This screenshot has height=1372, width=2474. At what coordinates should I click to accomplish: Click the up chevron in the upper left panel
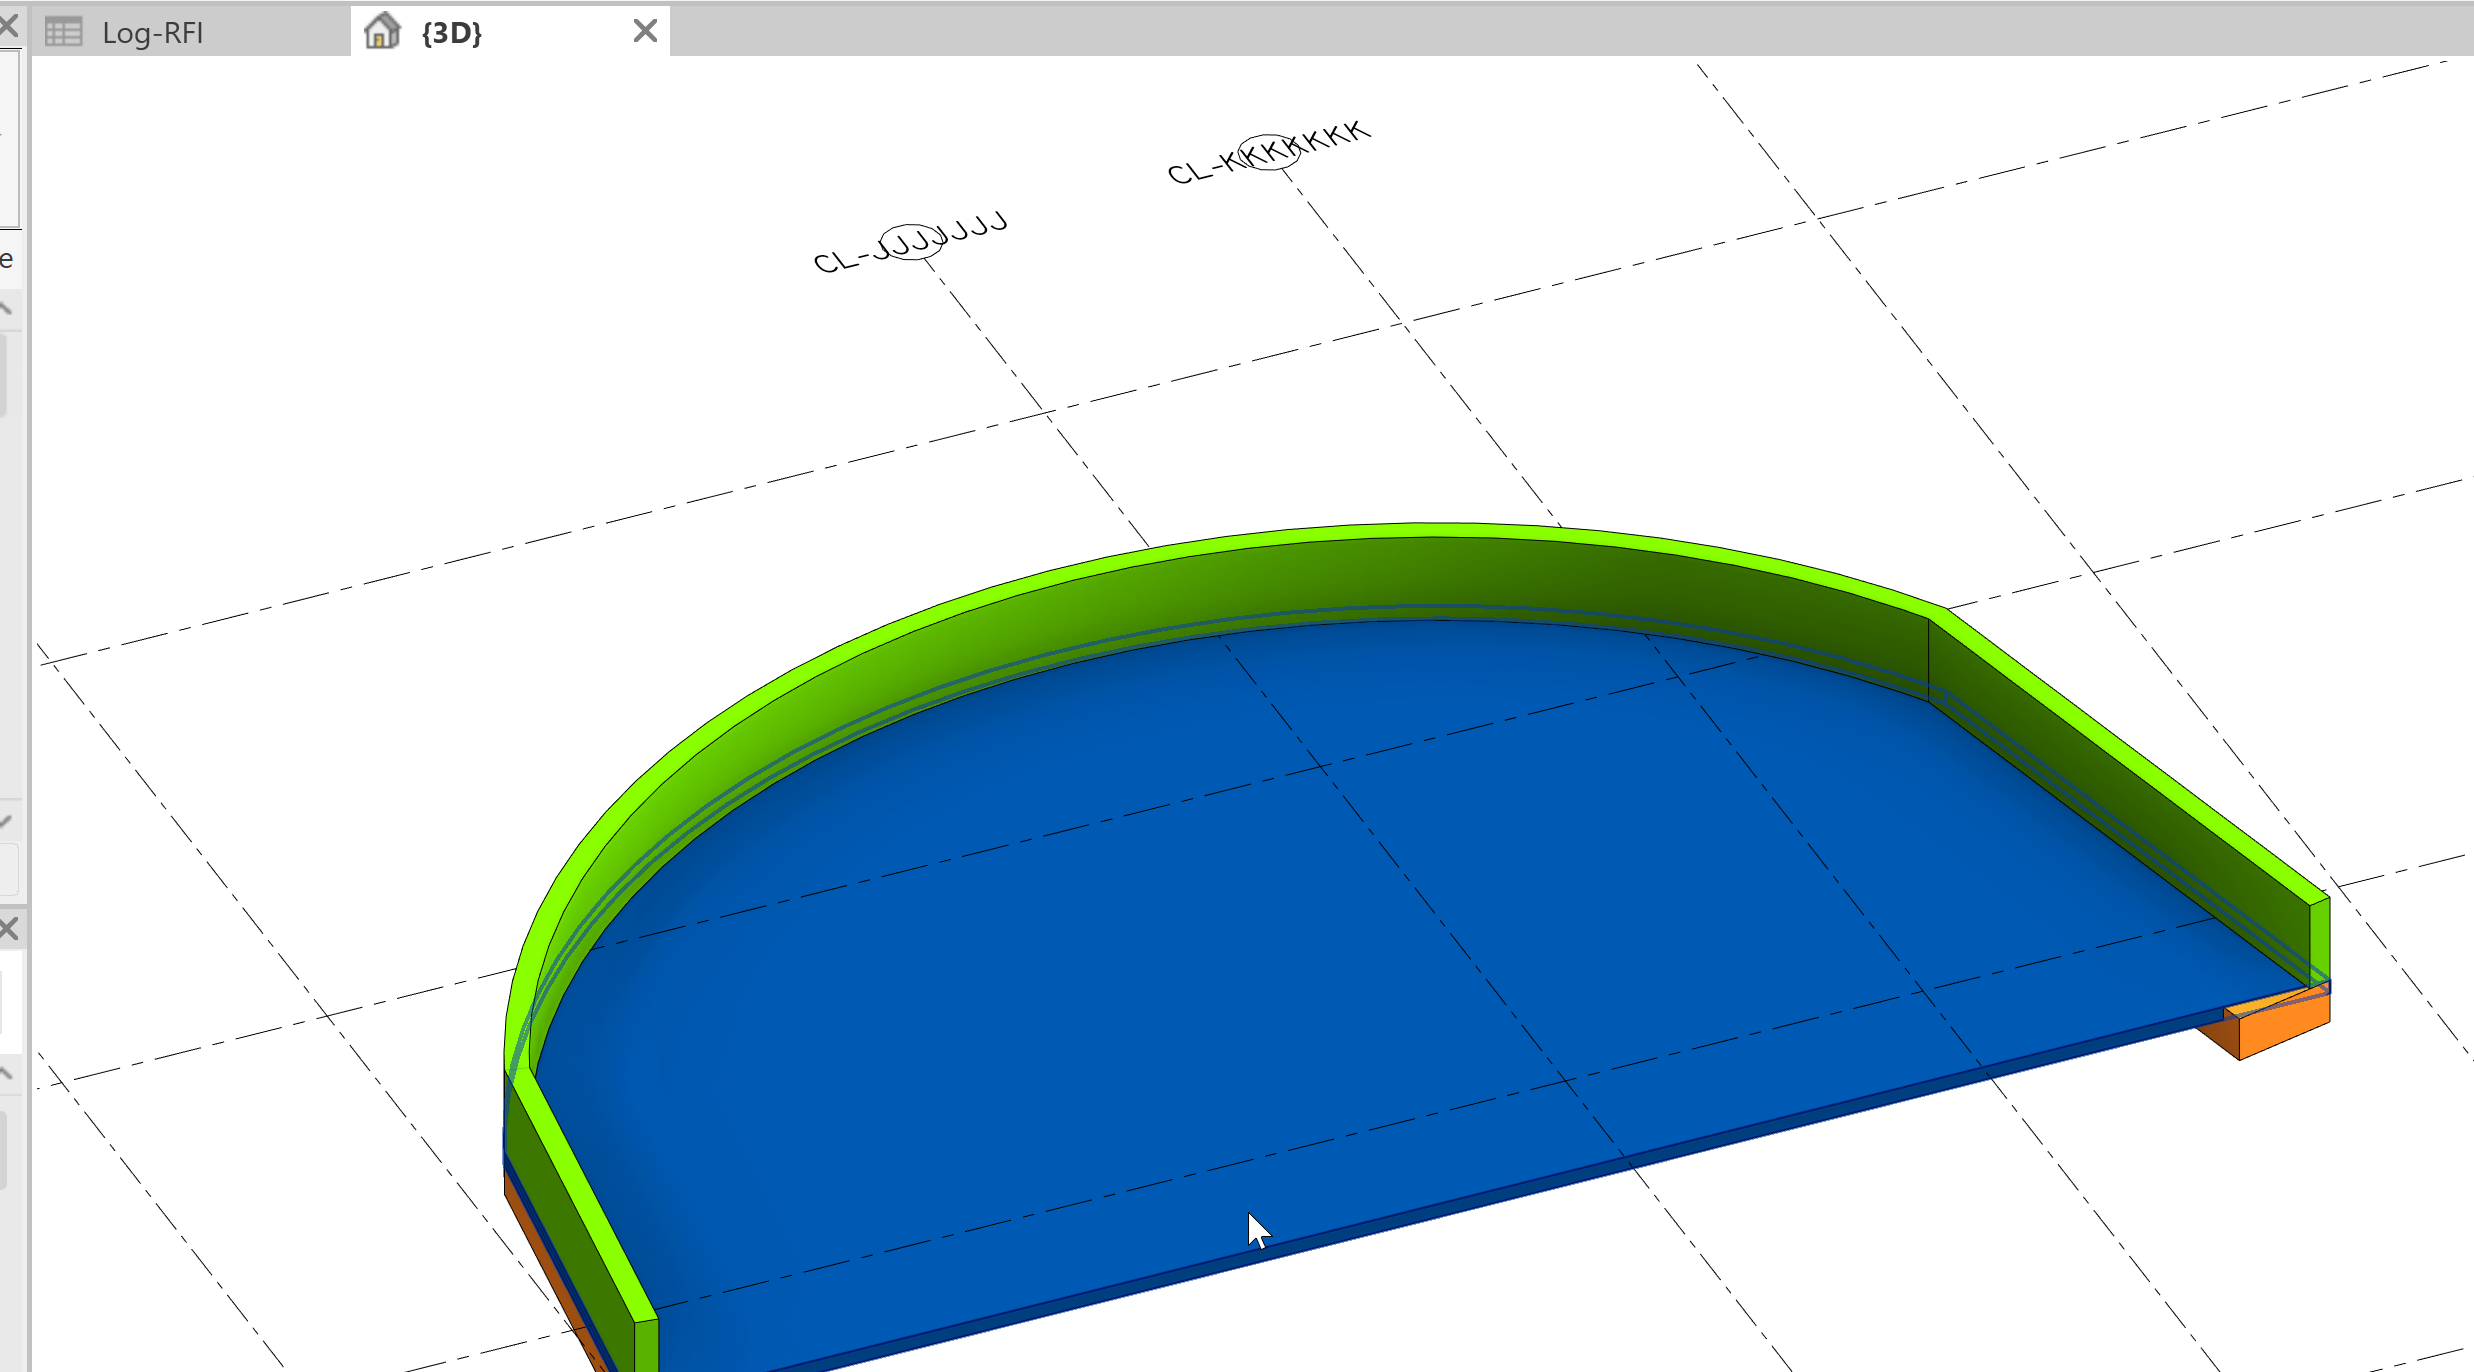pyautogui.click(x=6, y=308)
